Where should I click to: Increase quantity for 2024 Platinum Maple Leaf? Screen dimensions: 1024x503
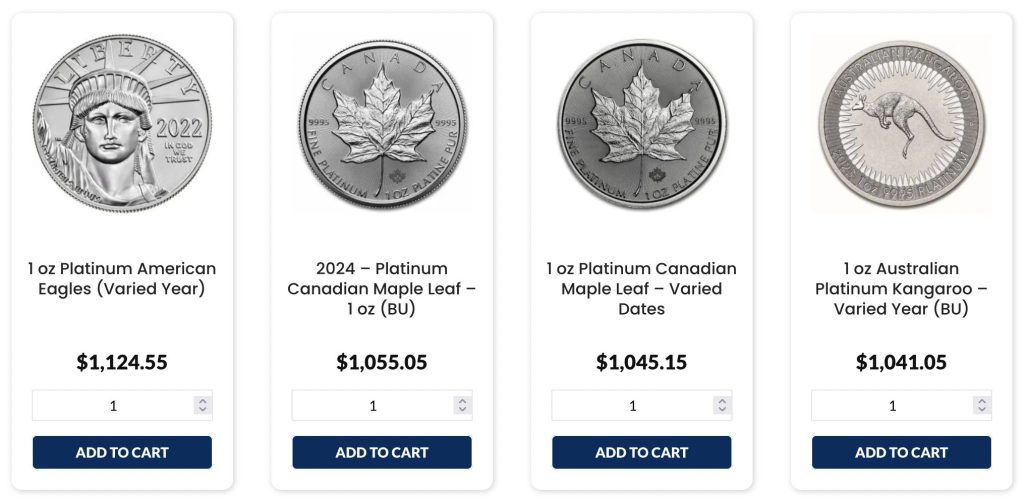coord(462,401)
